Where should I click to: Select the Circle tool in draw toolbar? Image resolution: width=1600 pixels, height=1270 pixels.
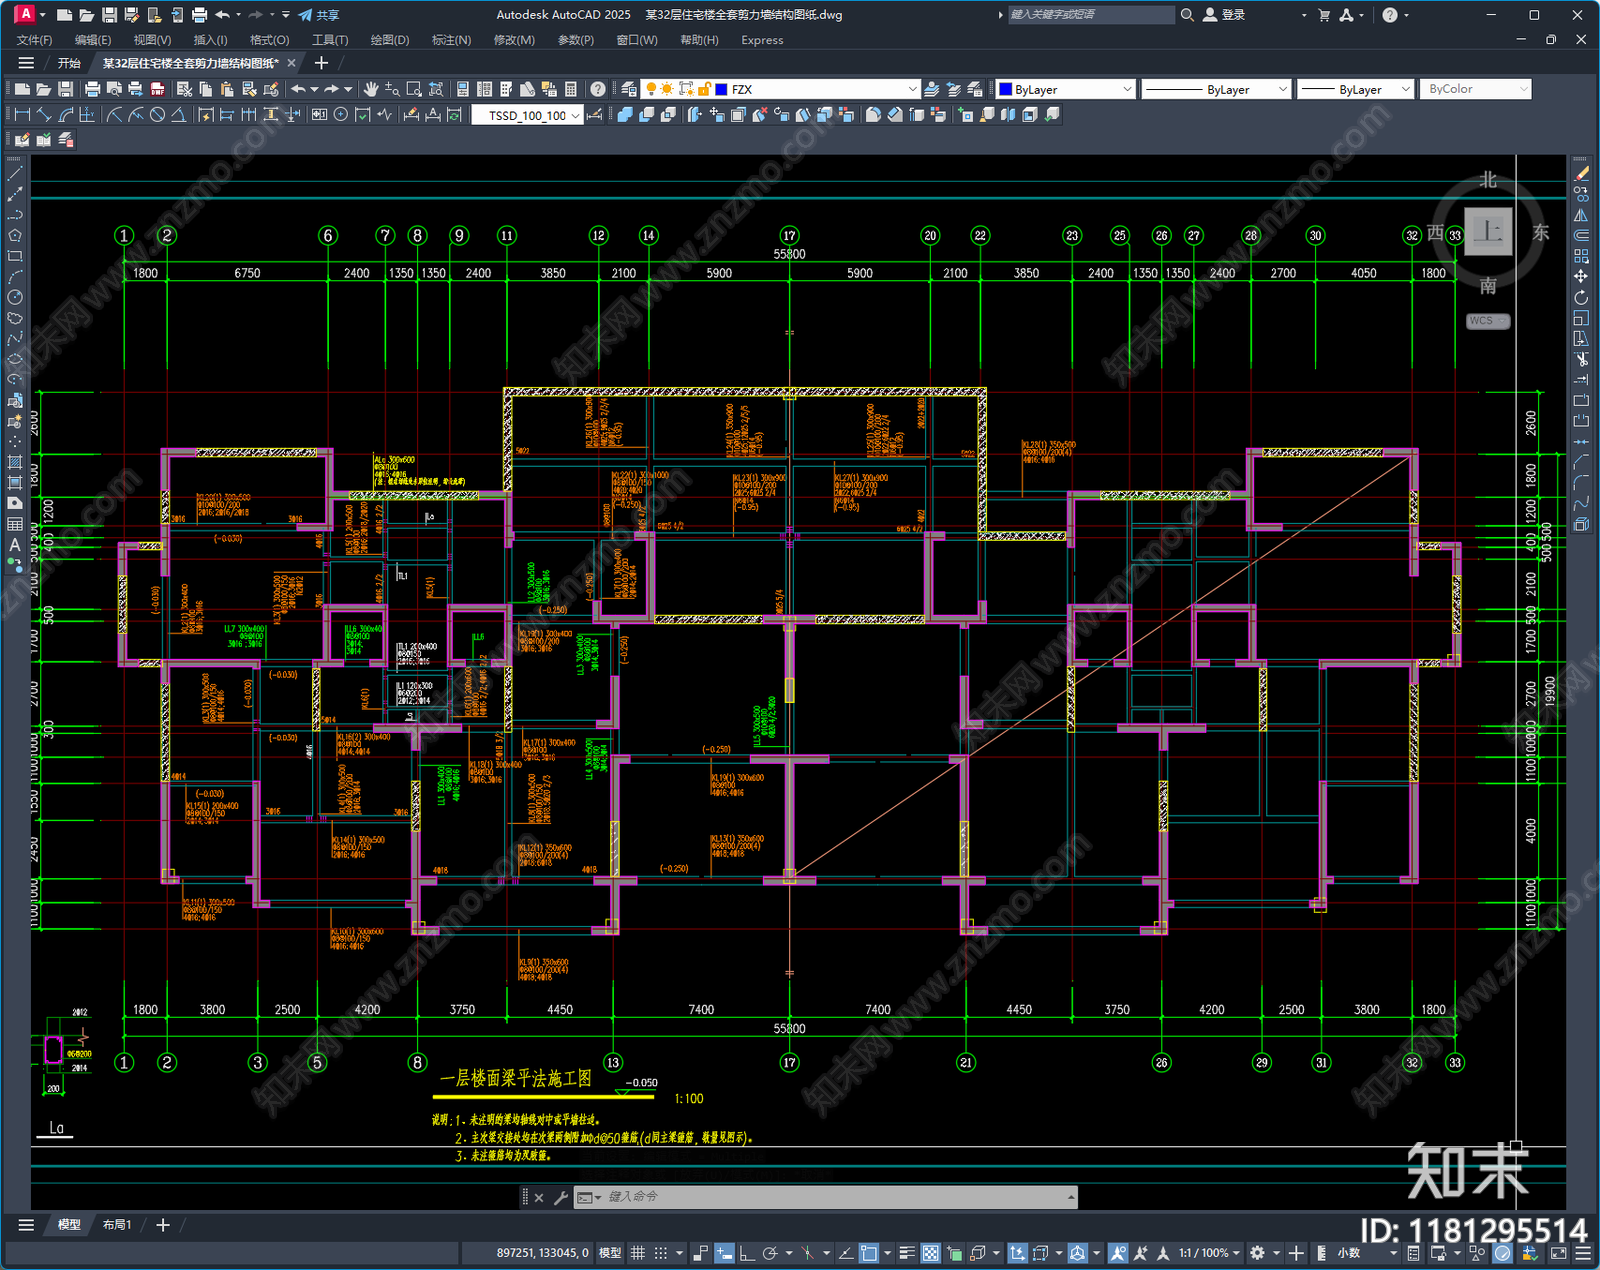(x=15, y=297)
